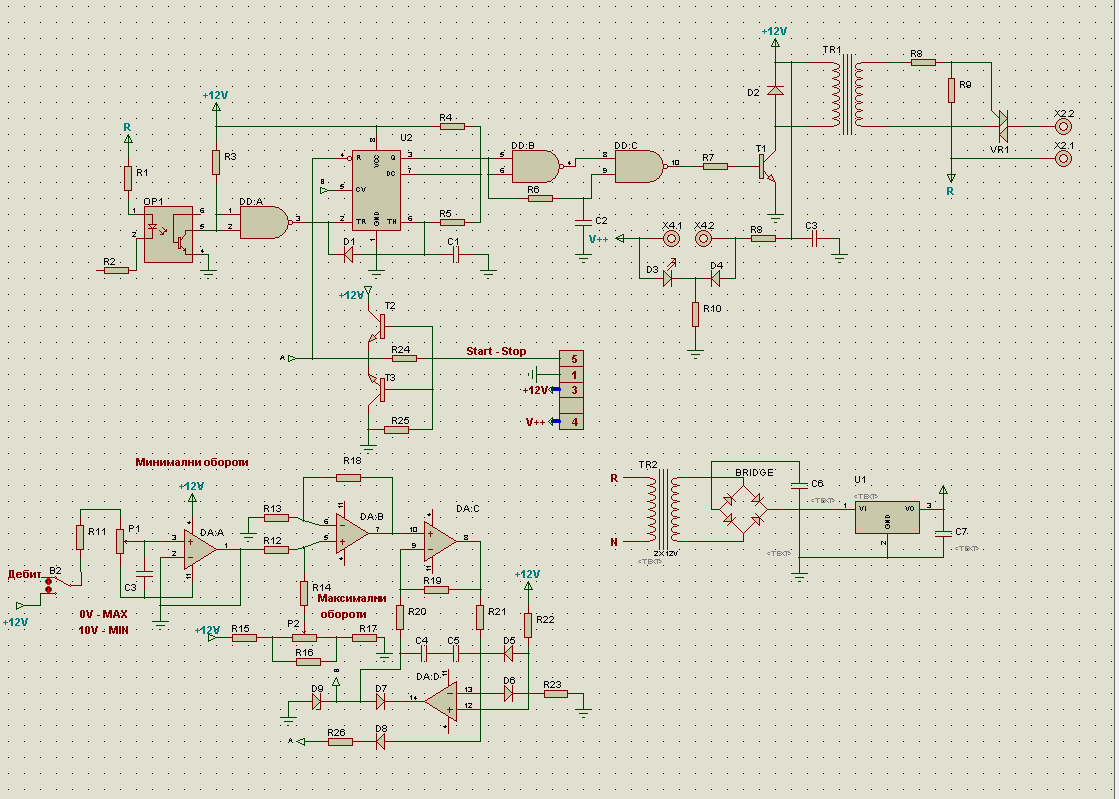The image size is (1119, 799).
Task: Click the X2:2 output terminal
Action: [1064, 127]
